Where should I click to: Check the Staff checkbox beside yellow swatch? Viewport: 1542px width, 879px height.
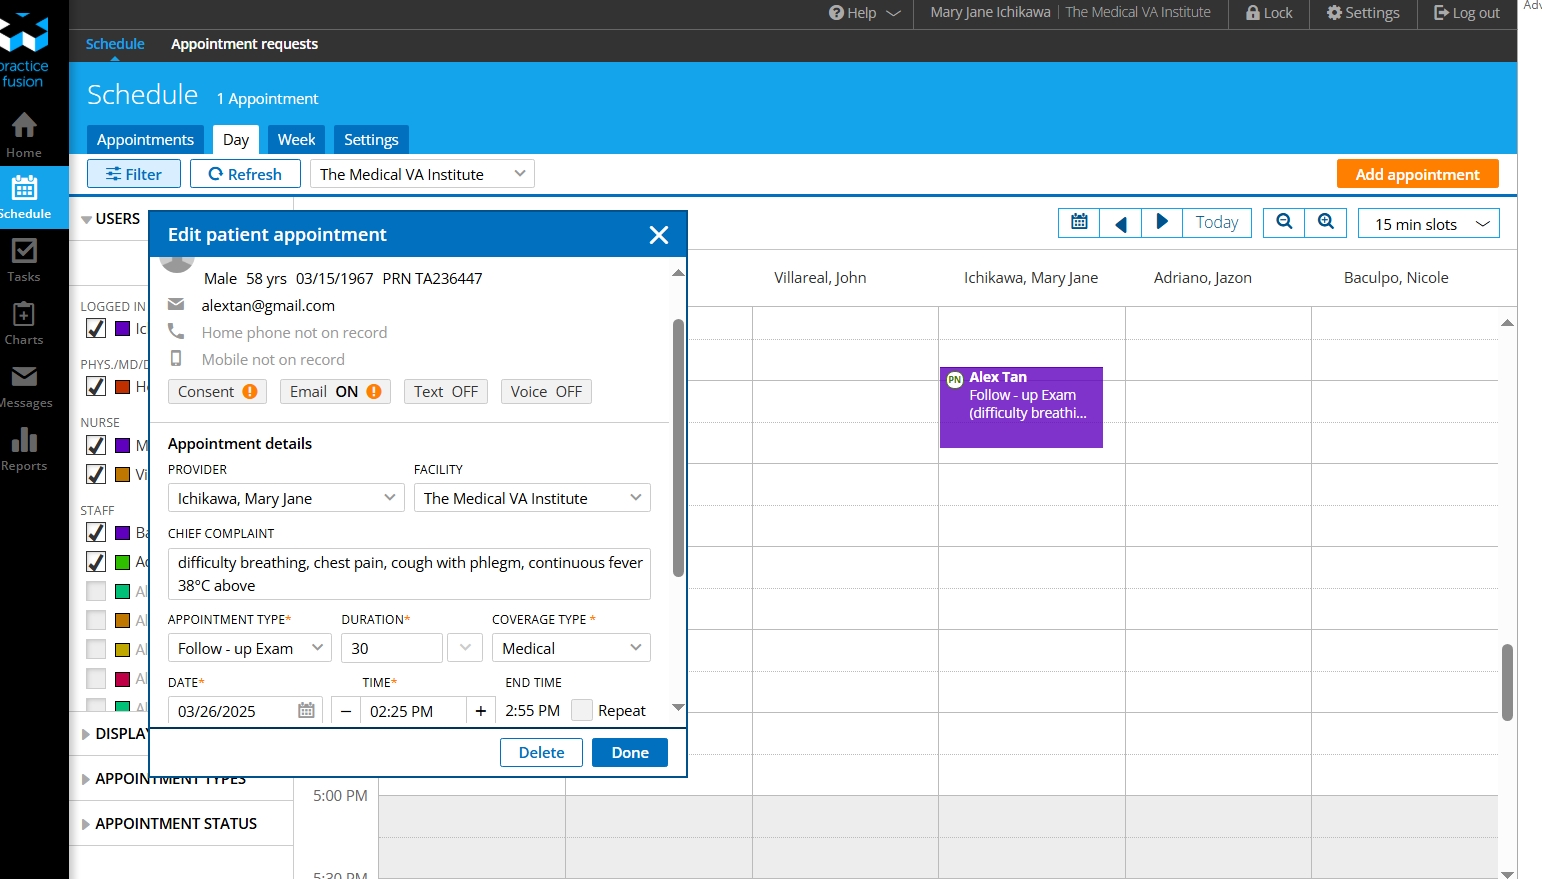[x=96, y=649]
